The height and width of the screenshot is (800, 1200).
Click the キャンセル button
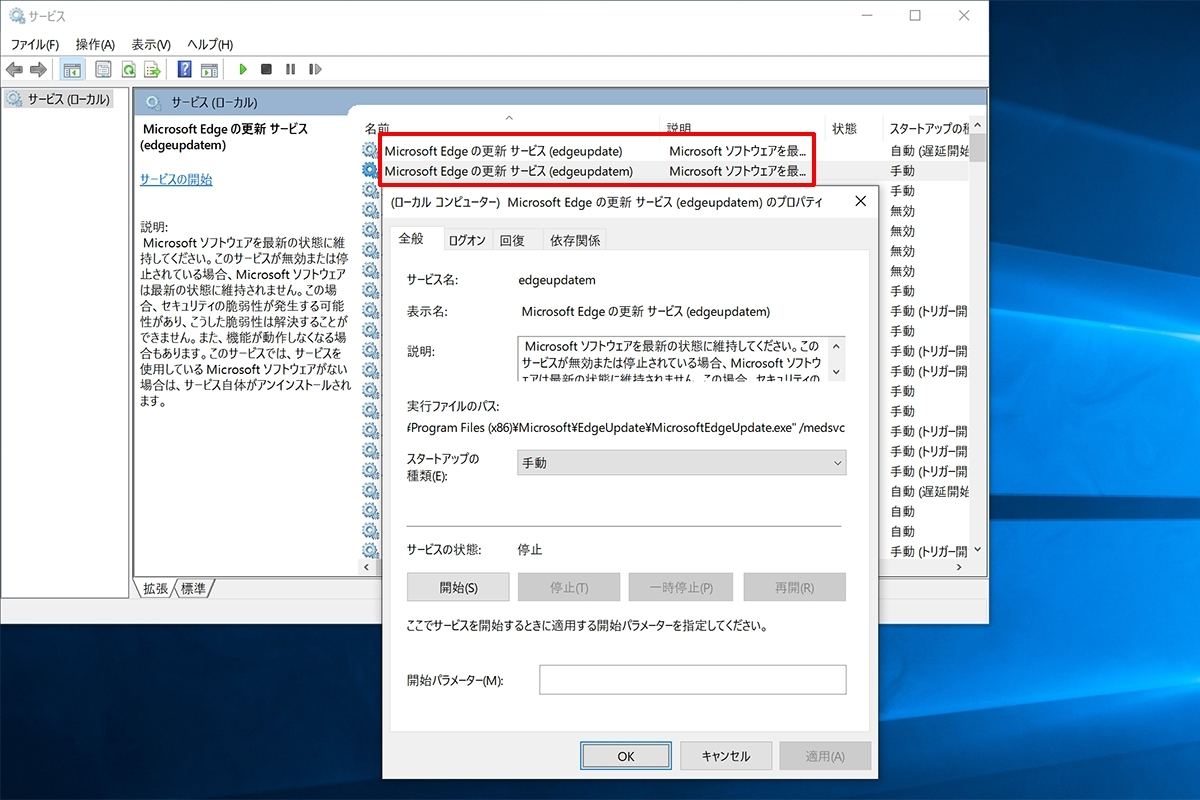pos(725,756)
